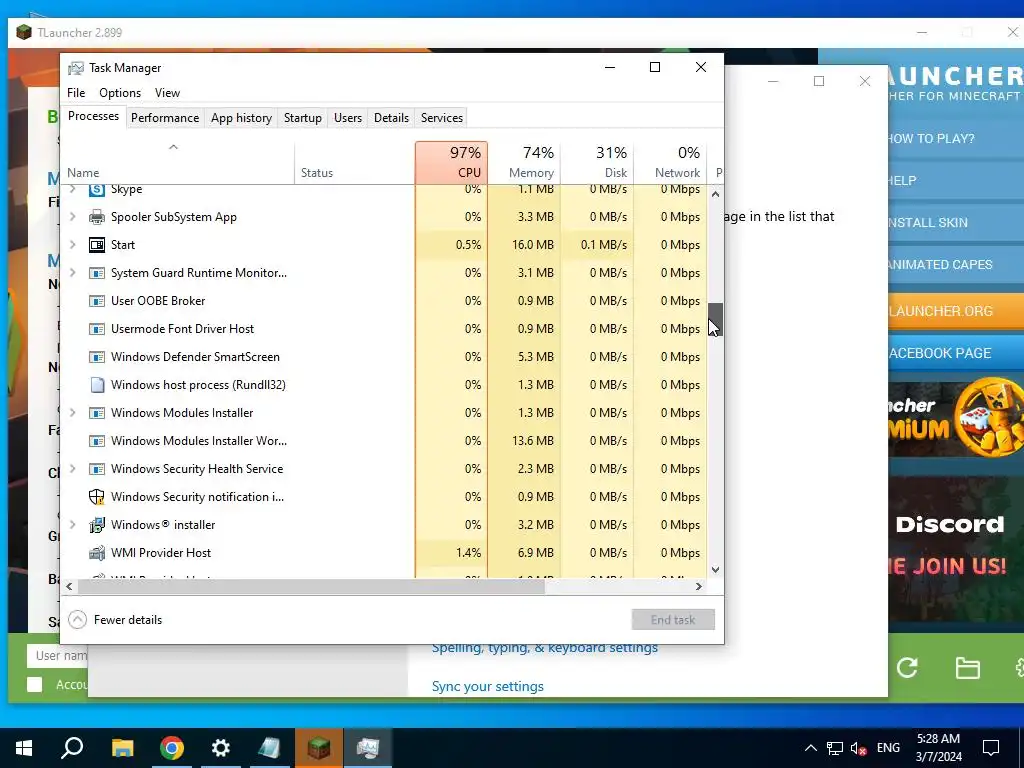Screen dimensions: 1024x768
Task: Expand Windows Security Health Service row
Action: coord(72,469)
